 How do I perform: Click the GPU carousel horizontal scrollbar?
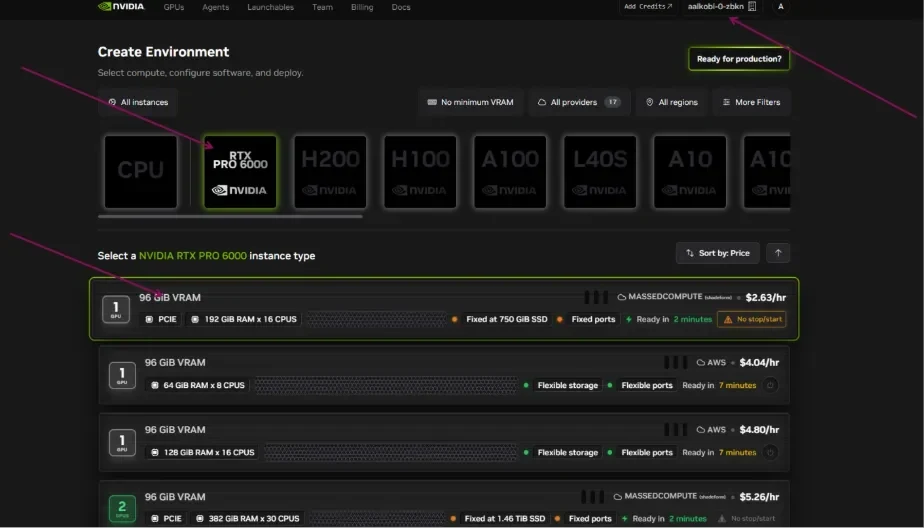(230, 217)
